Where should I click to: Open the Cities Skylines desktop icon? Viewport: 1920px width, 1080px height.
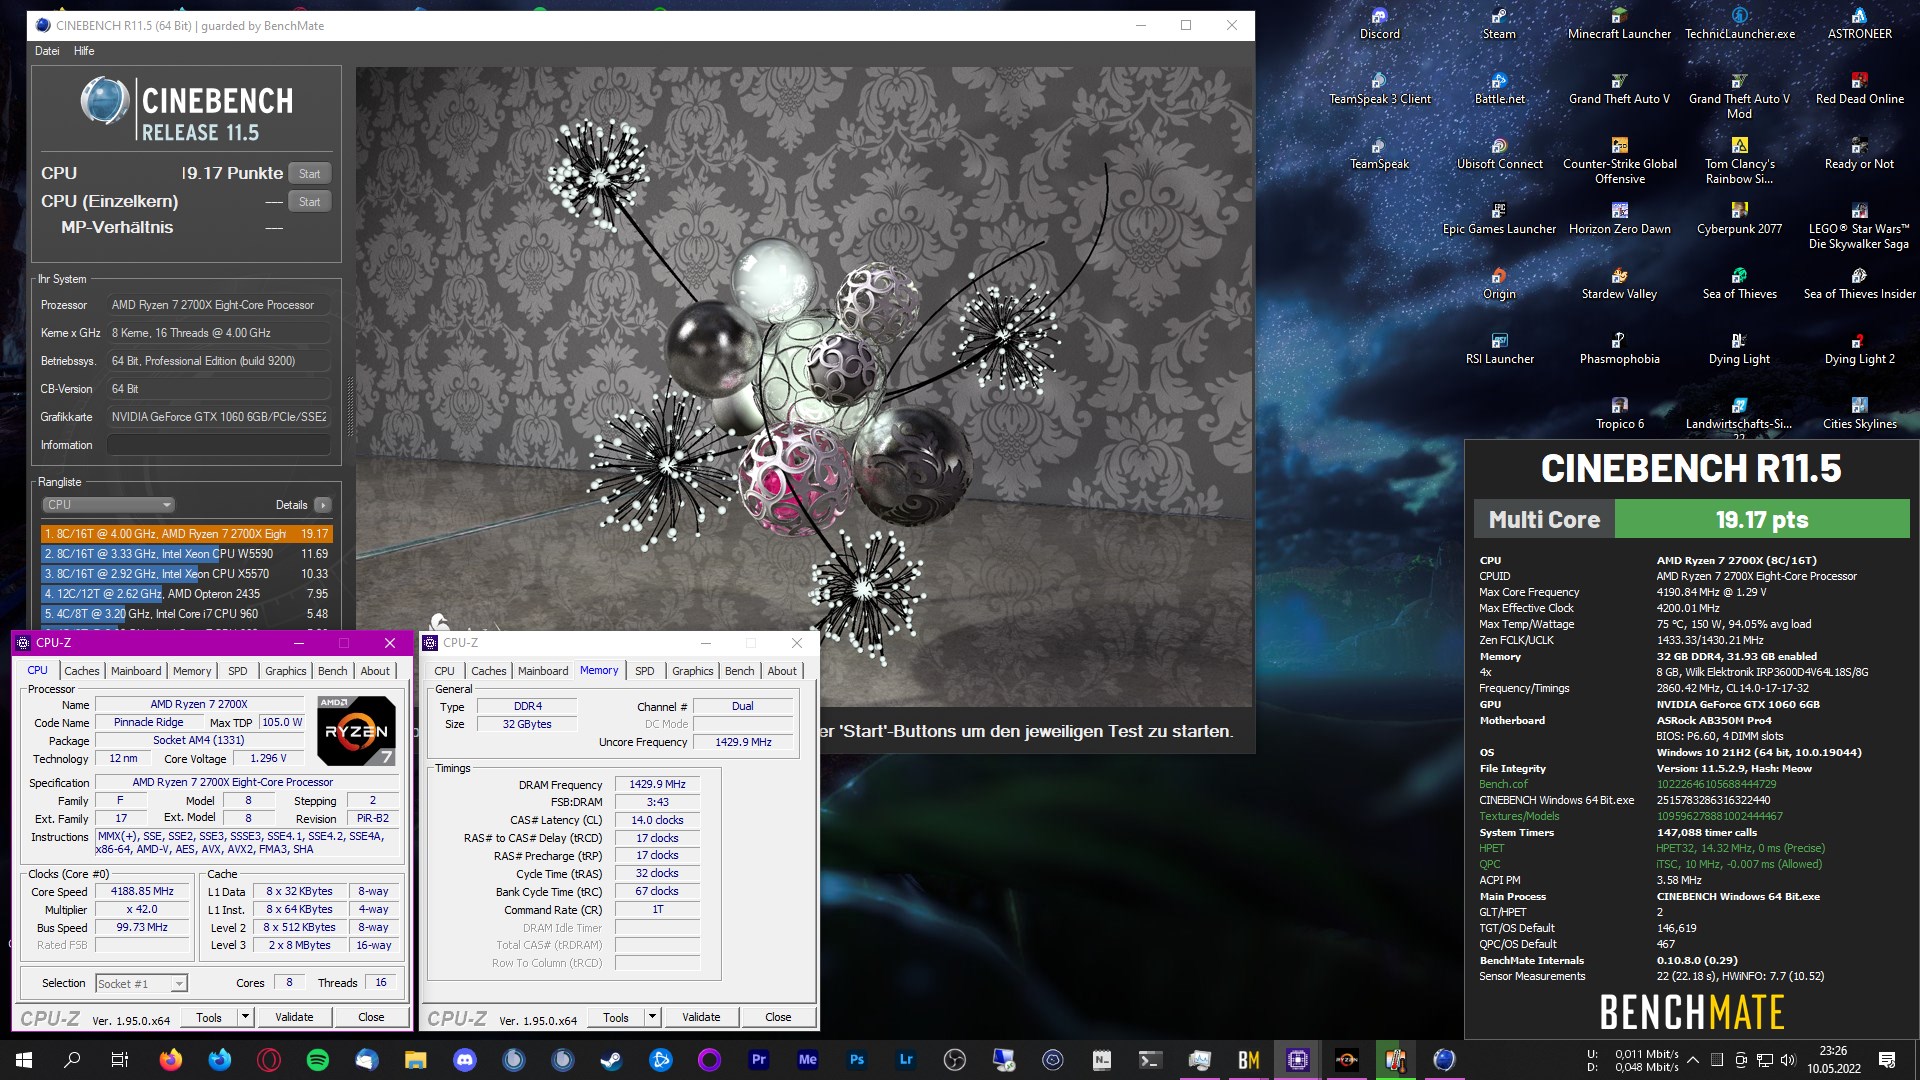[x=1859, y=413]
